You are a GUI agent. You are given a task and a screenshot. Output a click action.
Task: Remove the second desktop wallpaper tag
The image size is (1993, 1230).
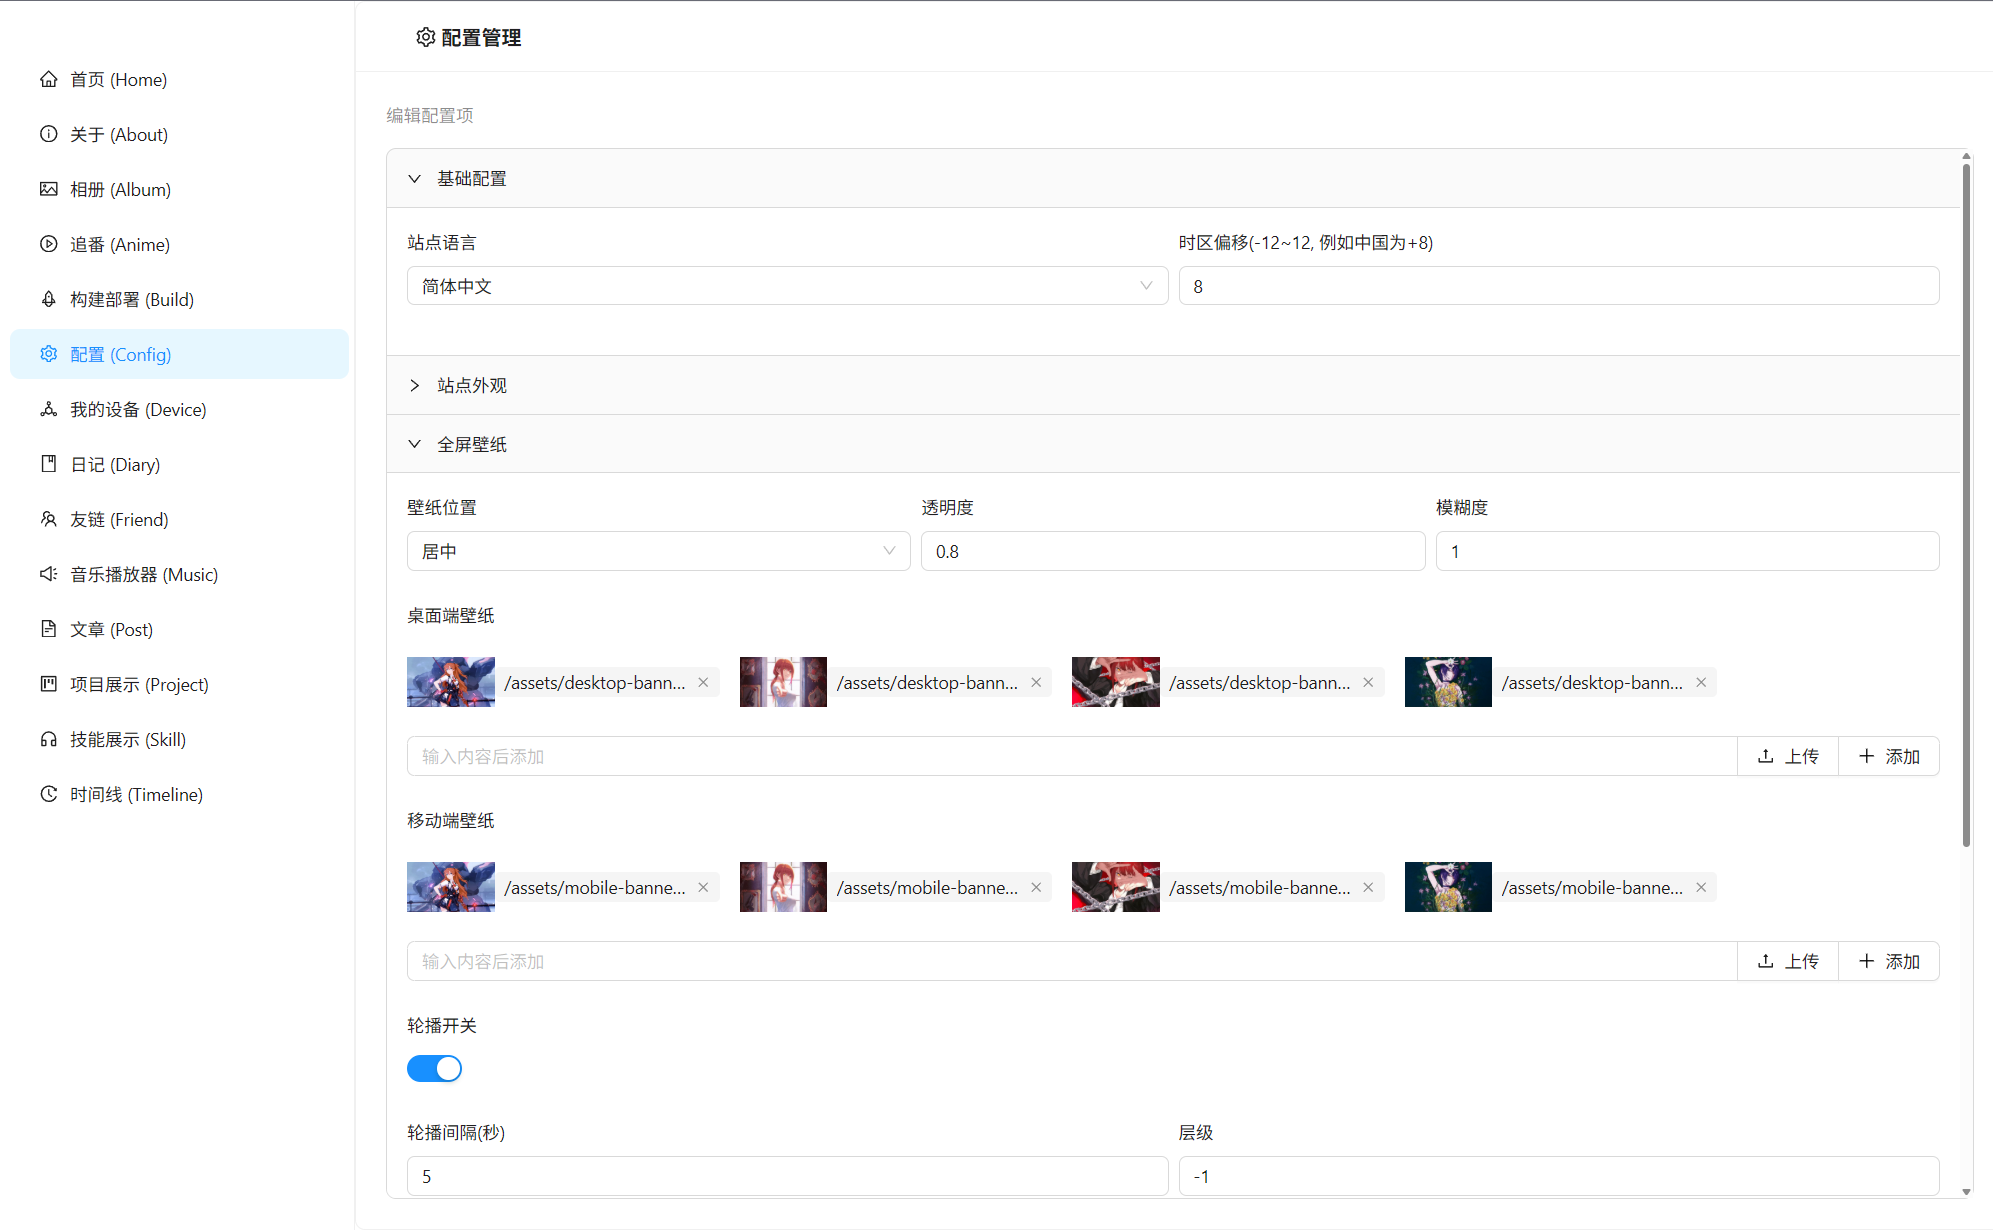tap(1036, 682)
